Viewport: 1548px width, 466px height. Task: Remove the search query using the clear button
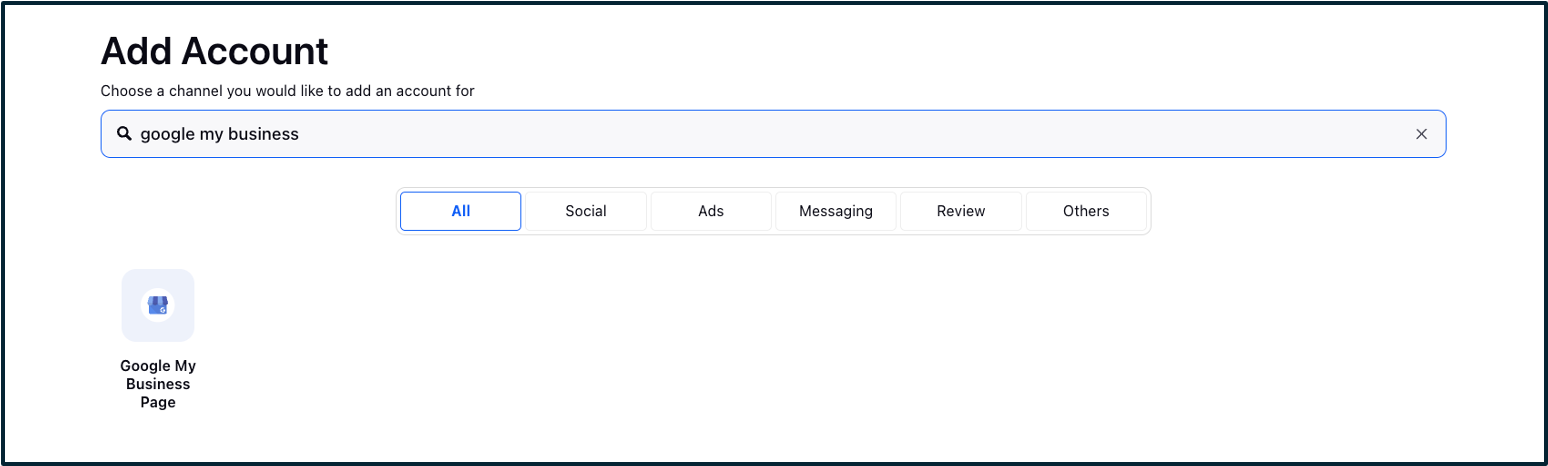pyautogui.click(x=1421, y=134)
